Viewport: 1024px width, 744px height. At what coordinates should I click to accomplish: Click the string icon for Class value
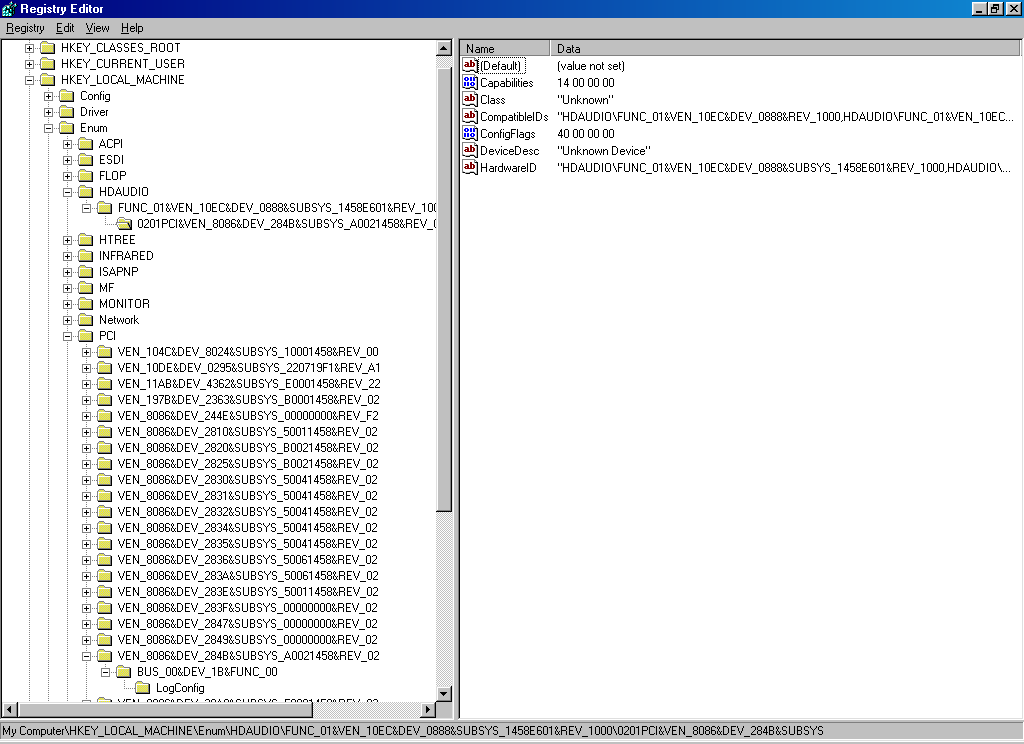[x=470, y=99]
